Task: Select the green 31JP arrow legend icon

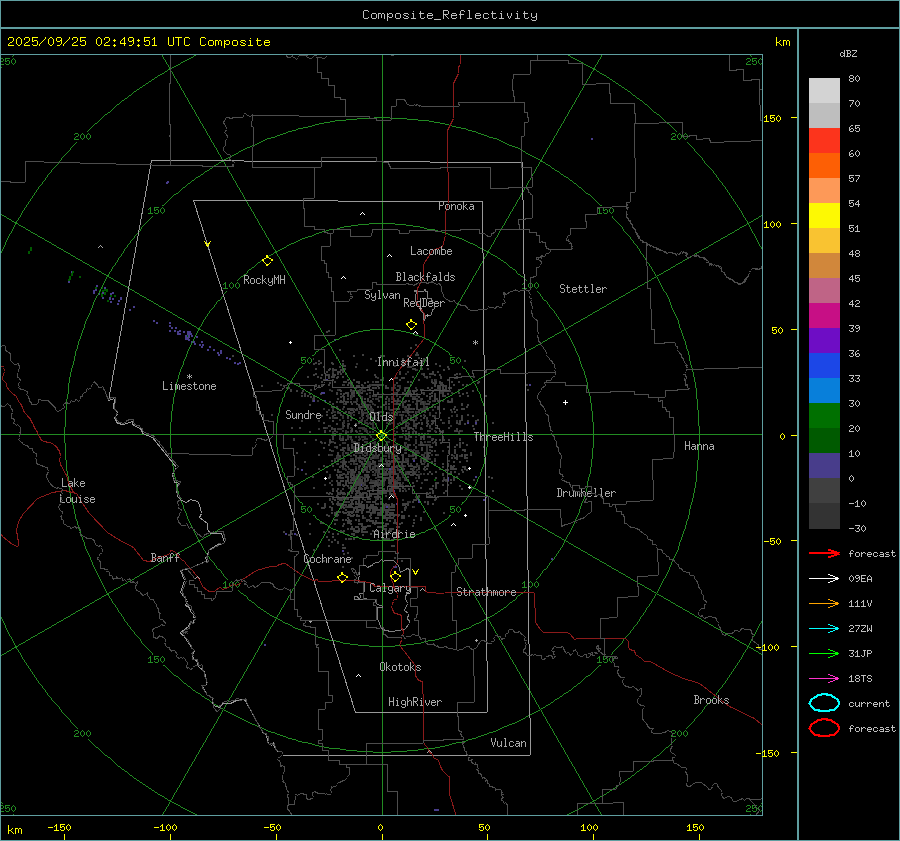Action: tap(824, 653)
